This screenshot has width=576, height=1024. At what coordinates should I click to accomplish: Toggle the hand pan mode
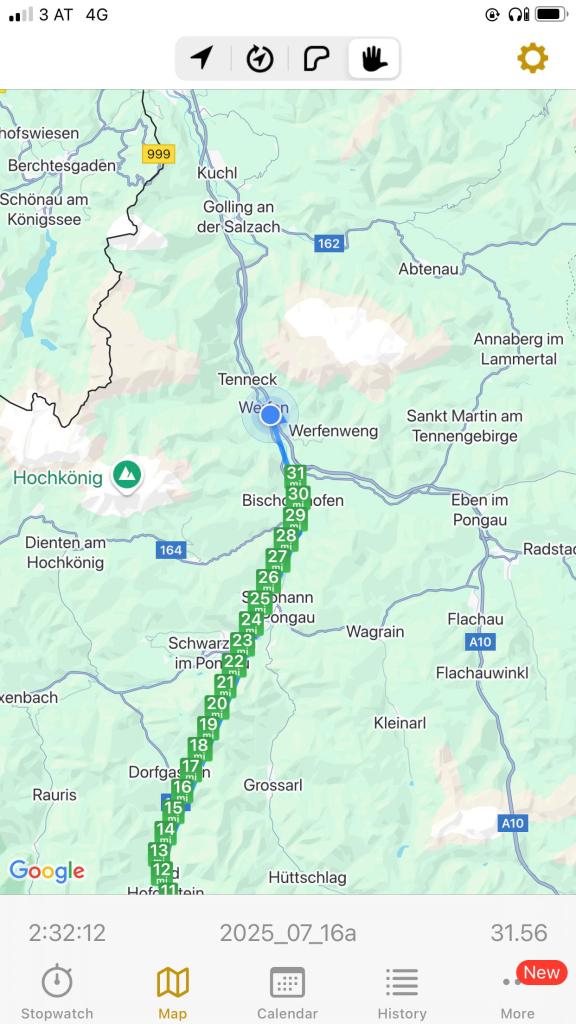[374, 59]
